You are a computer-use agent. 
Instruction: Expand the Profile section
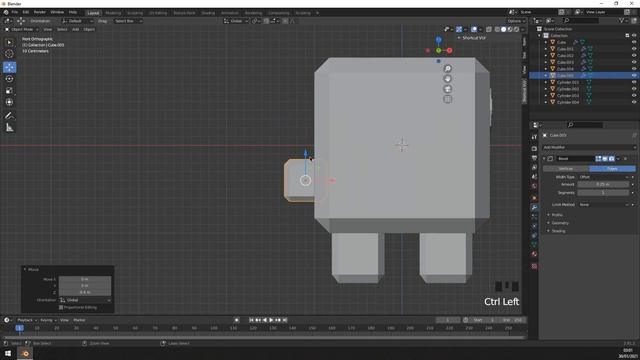point(556,215)
